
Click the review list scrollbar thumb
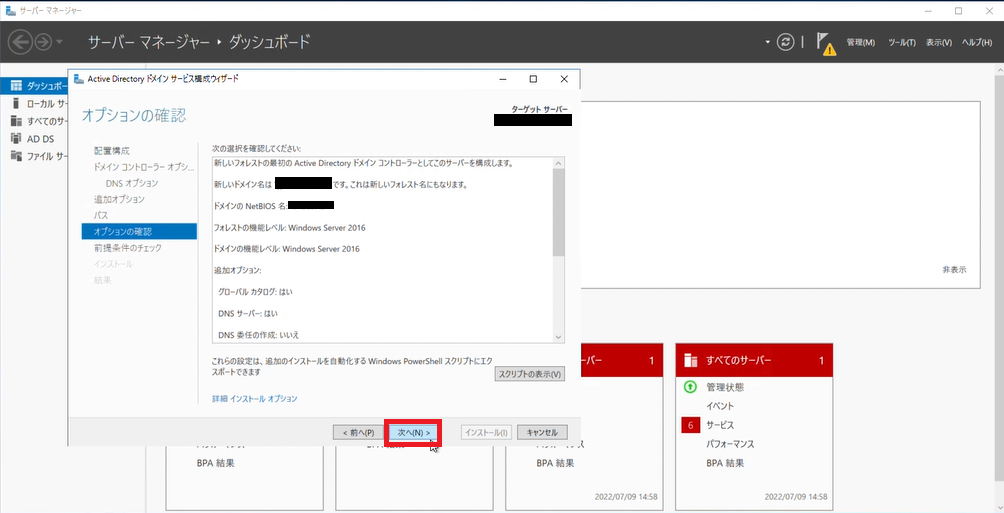pos(559,213)
